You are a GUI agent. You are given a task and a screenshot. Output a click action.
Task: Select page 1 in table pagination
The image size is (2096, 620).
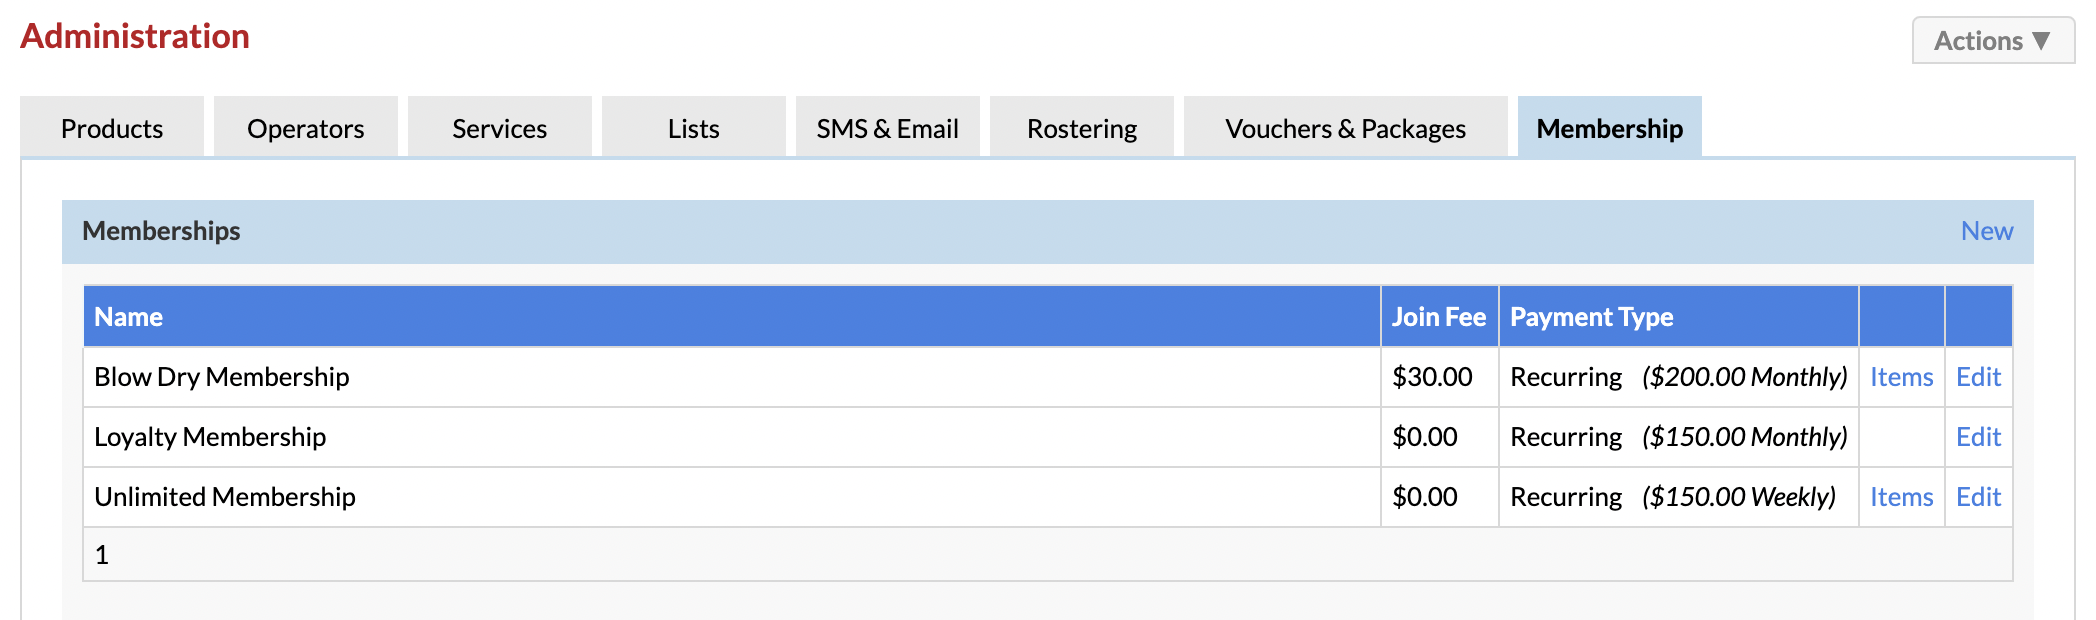click(102, 555)
